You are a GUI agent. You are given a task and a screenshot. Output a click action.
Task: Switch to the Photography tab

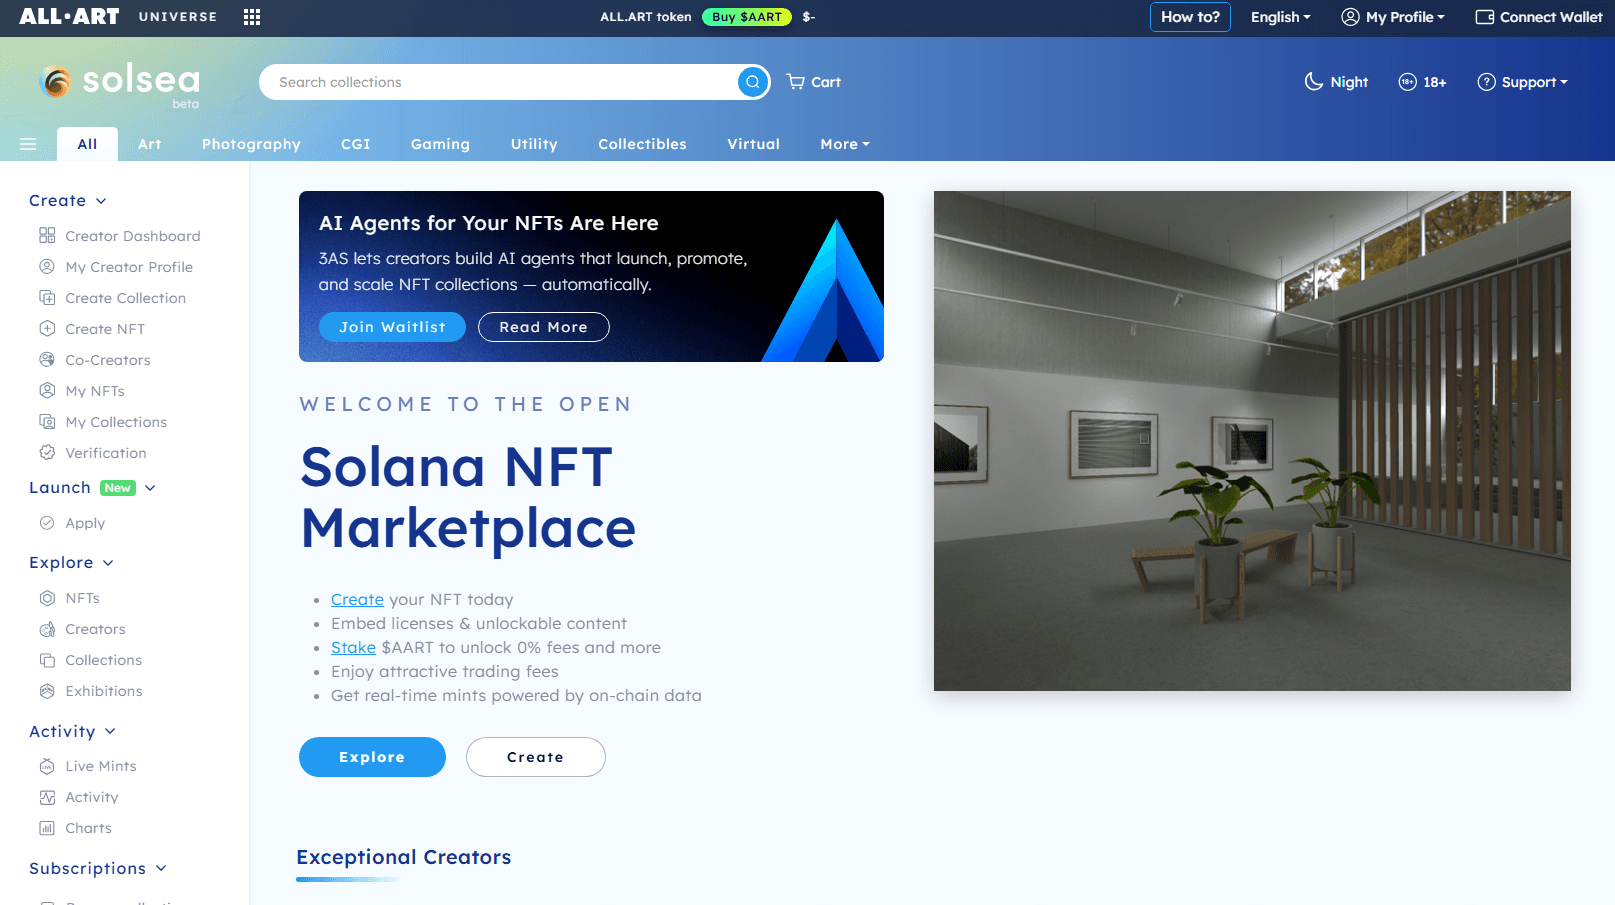click(x=251, y=144)
